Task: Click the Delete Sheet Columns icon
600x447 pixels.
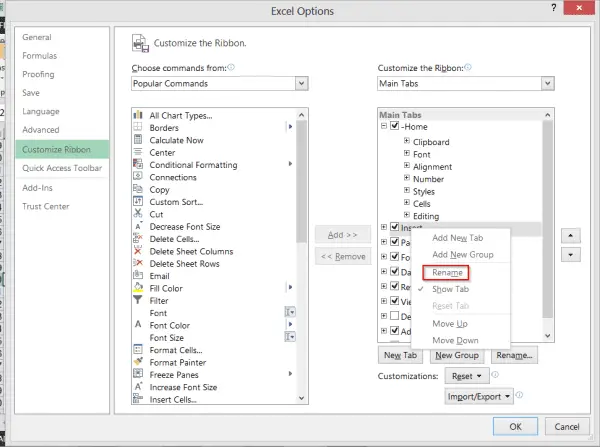Action: (x=138, y=251)
